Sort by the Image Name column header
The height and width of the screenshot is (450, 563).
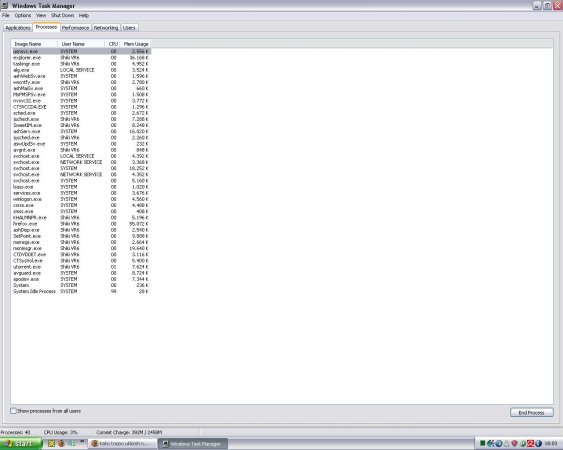[34, 44]
